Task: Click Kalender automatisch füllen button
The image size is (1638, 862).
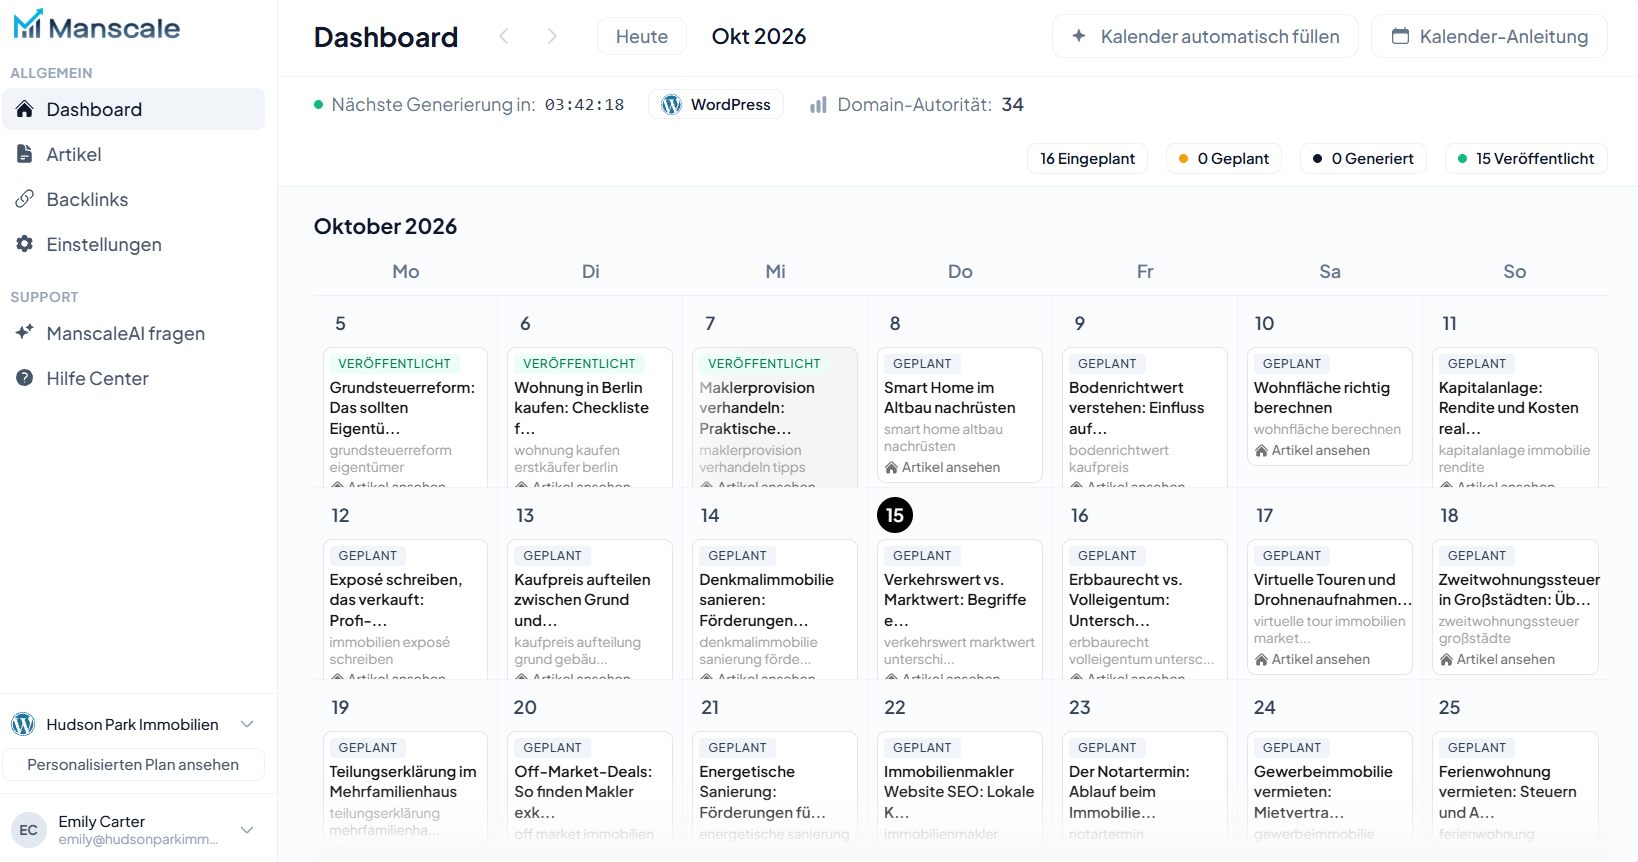Action: pyautogui.click(x=1205, y=36)
